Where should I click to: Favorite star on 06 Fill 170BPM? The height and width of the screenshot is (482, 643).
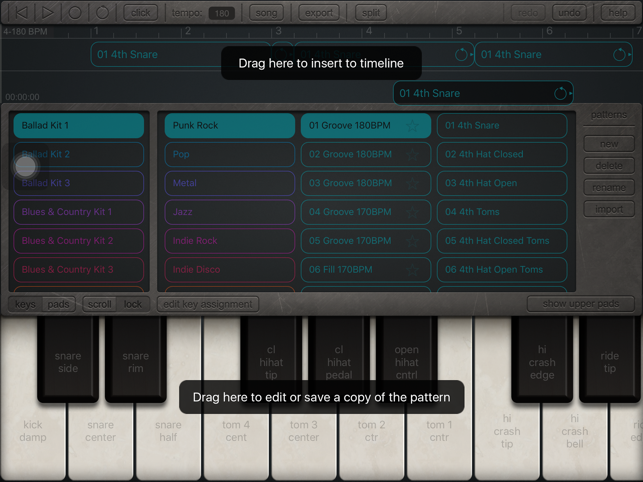[412, 270]
